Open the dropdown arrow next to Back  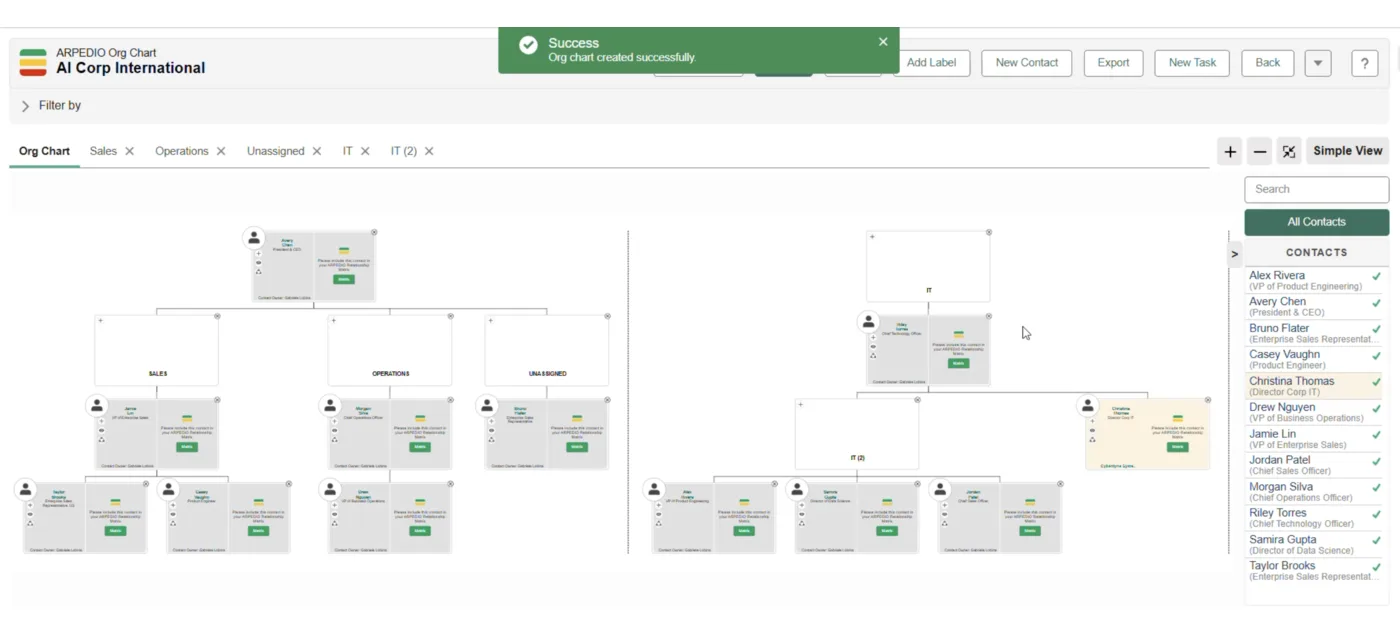1317,63
